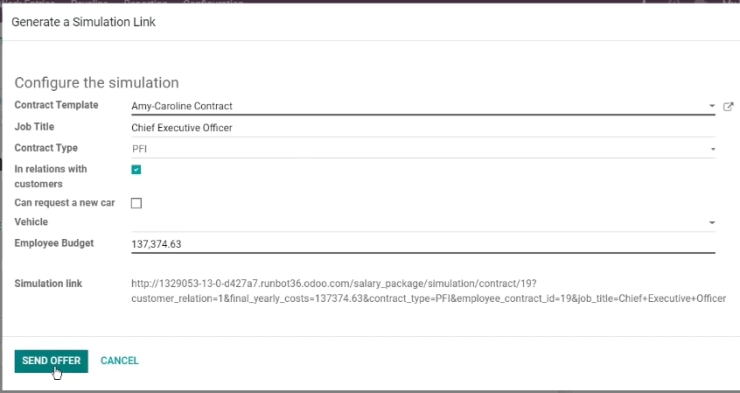This screenshot has width=740, height=393.
Task: Click the Simulation link label
Action: pyautogui.click(x=48, y=284)
